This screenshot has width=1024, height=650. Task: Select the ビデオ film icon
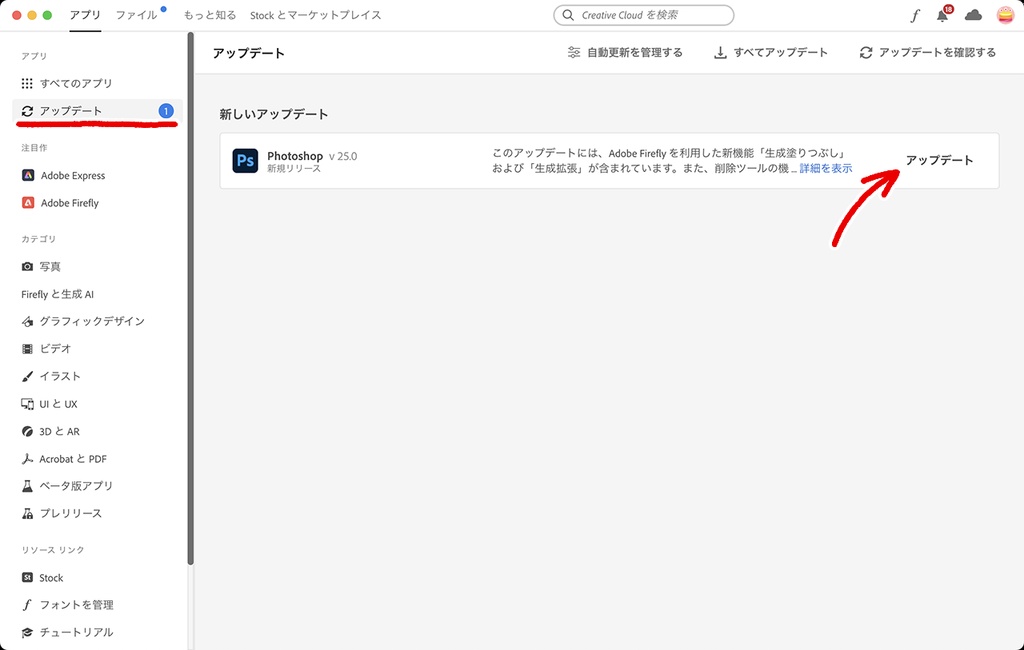(x=27, y=349)
